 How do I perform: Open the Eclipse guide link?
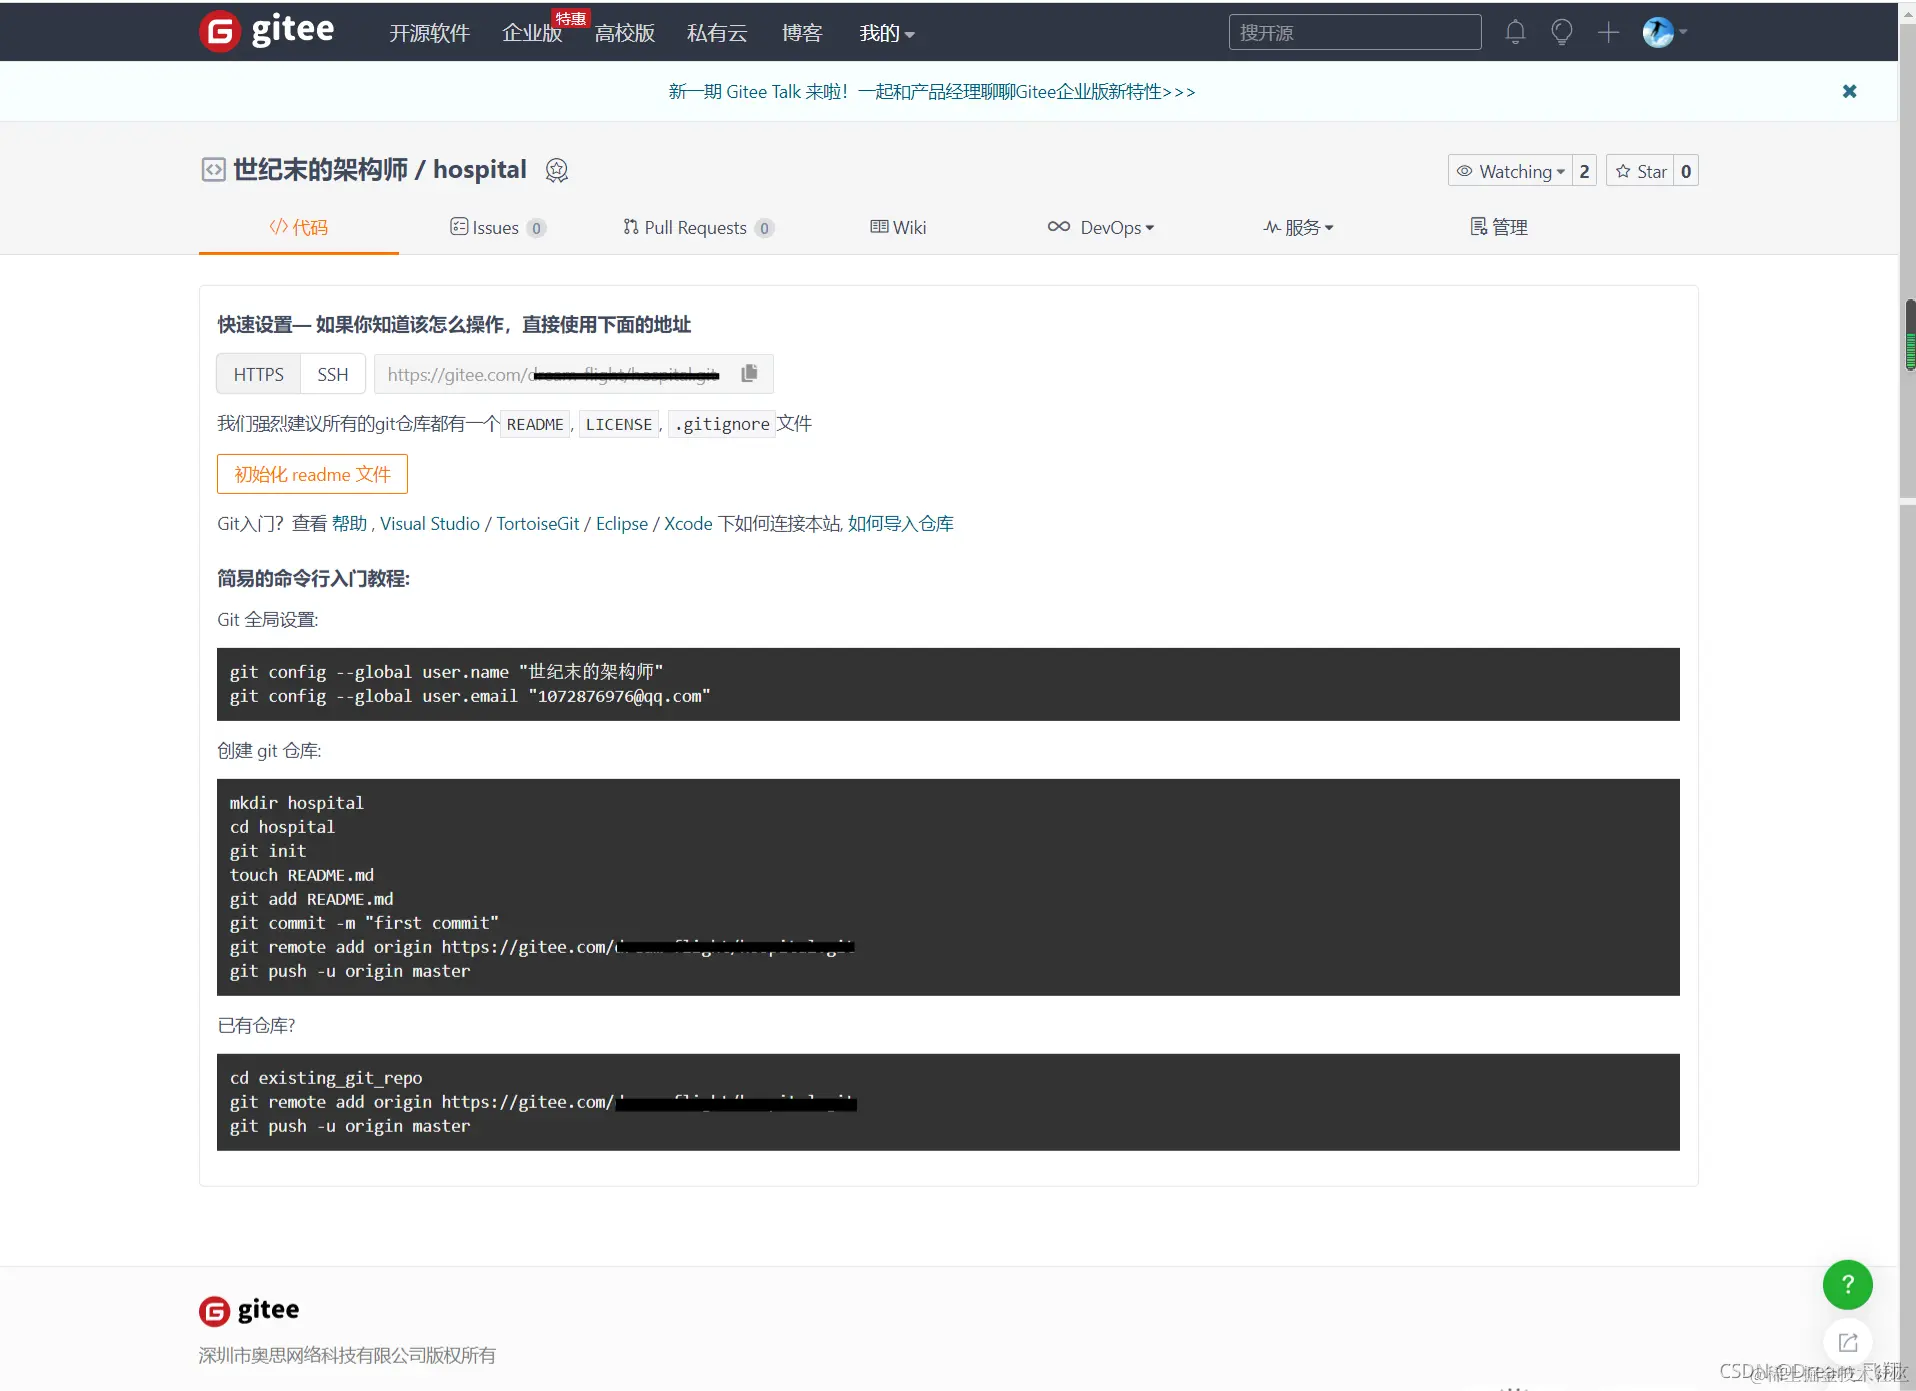pos(622,523)
